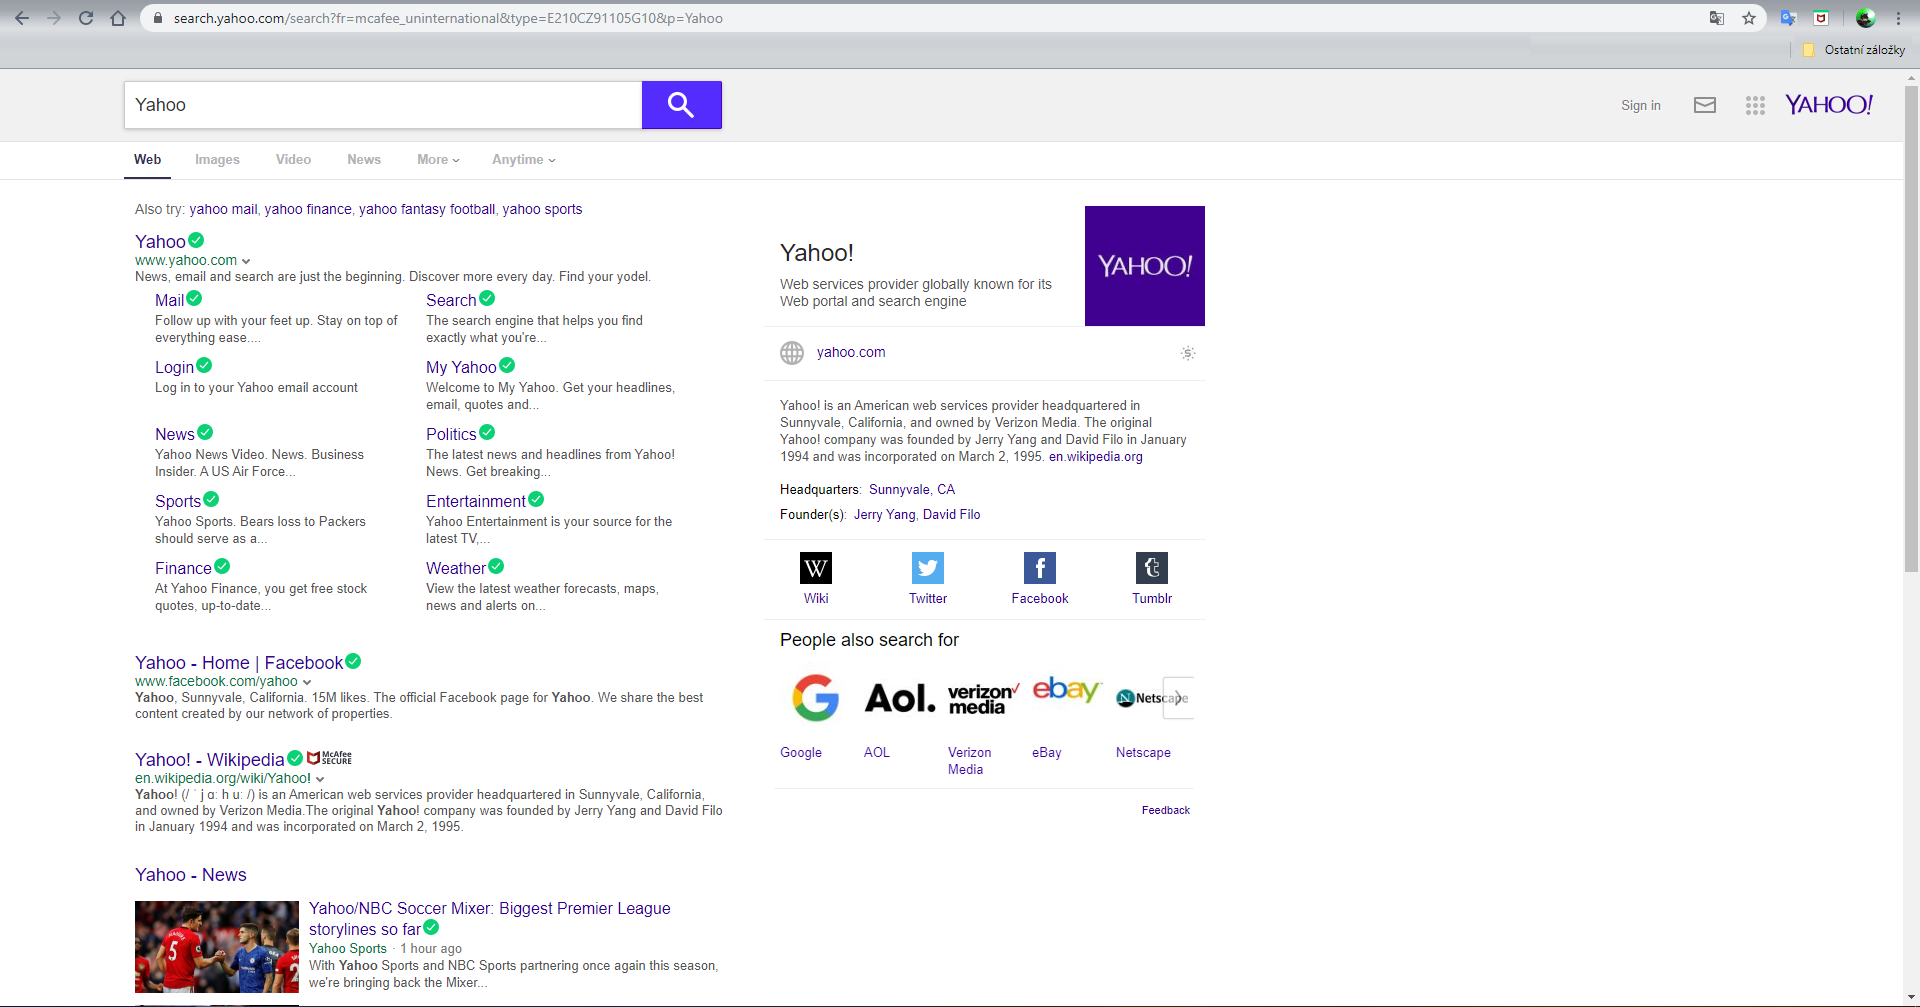Viewport: 1920px width, 1007px height.
Task: Click the Wiki icon in knowledge panel
Action: coord(815,568)
